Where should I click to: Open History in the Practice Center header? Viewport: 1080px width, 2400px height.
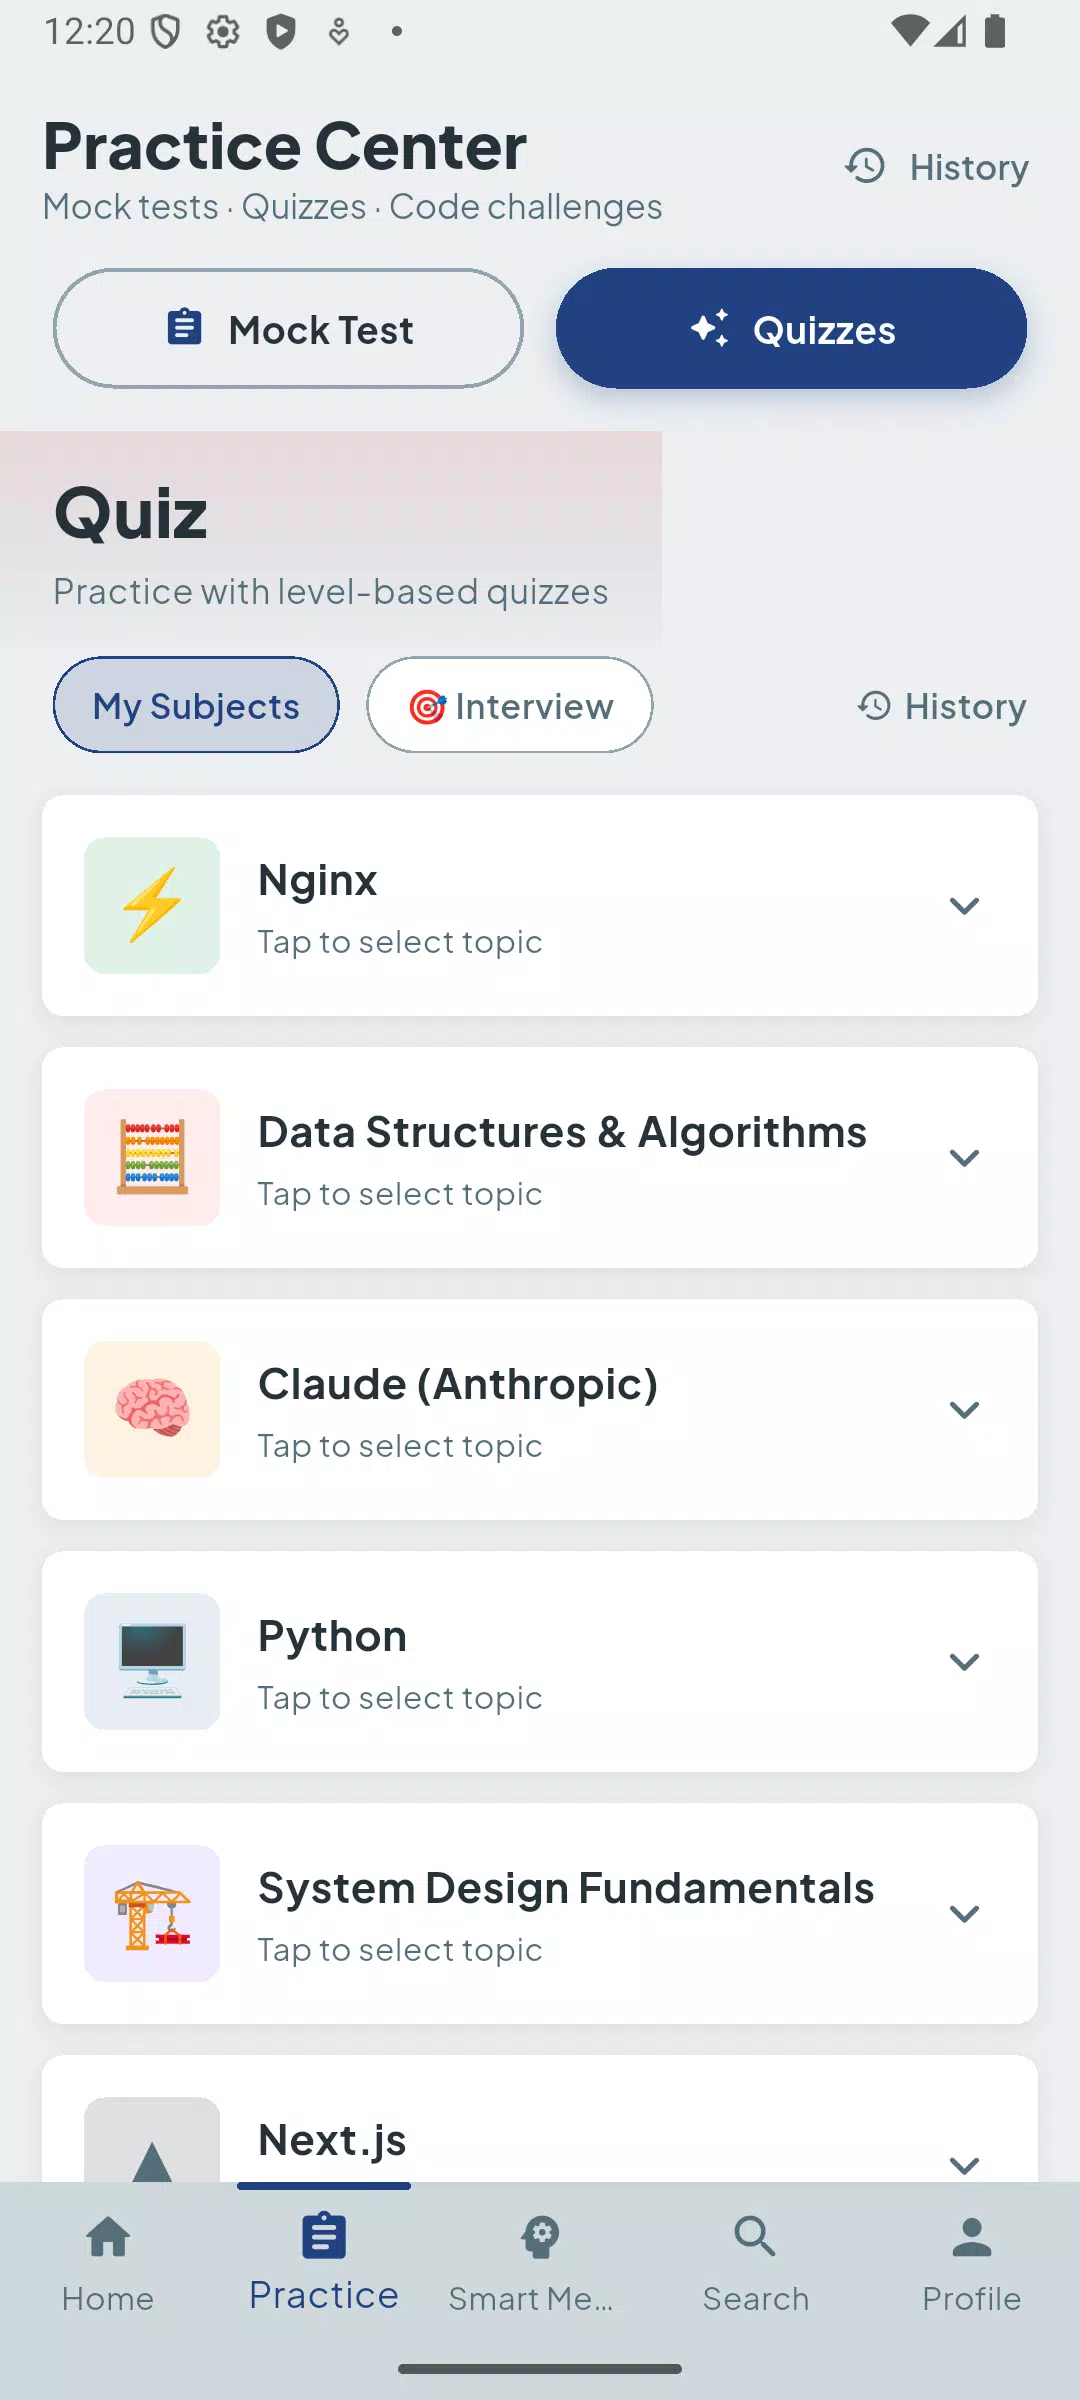point(937,166)
